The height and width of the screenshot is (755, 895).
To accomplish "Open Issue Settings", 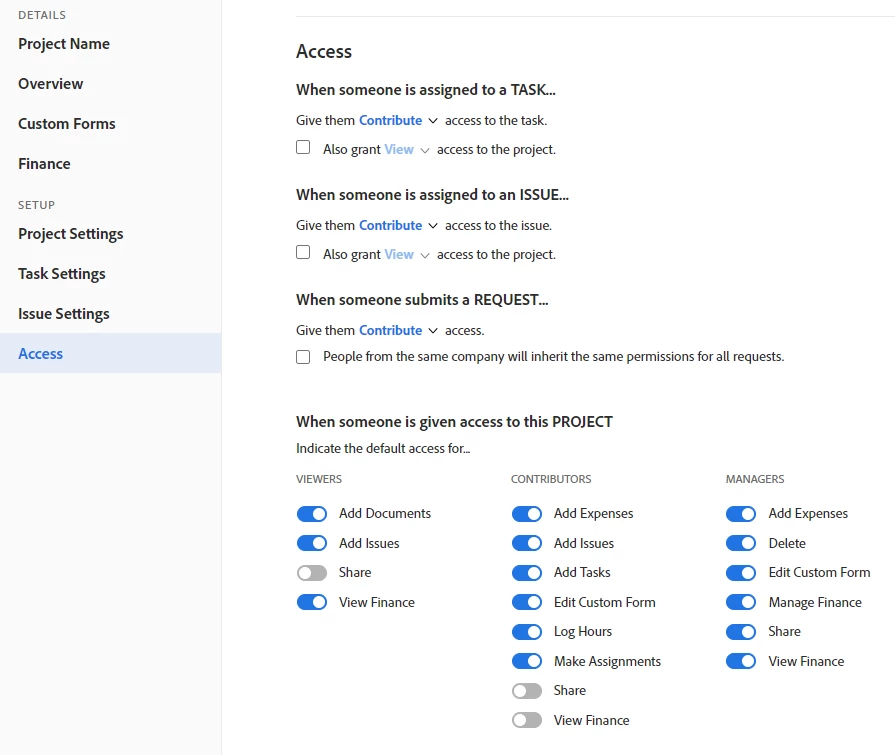I will tap(63, 314).
